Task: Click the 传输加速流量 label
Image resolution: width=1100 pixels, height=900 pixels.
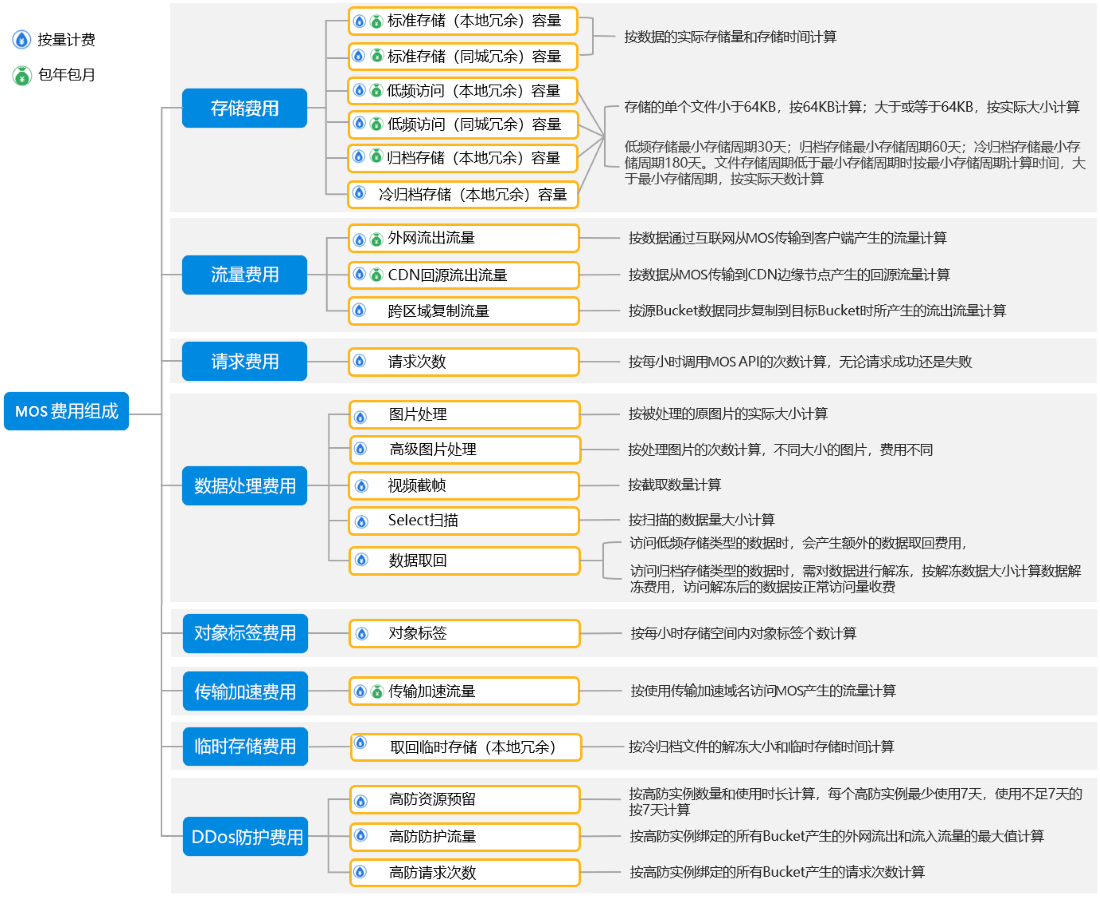Action: 431,692
